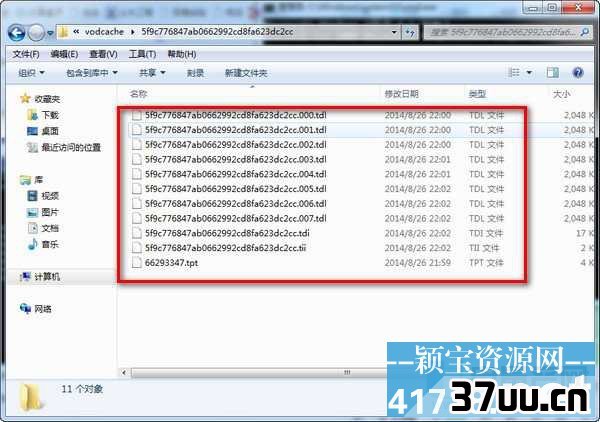Sort by the 名称 column header
The image size is (600, 422).
pos(138,94)
